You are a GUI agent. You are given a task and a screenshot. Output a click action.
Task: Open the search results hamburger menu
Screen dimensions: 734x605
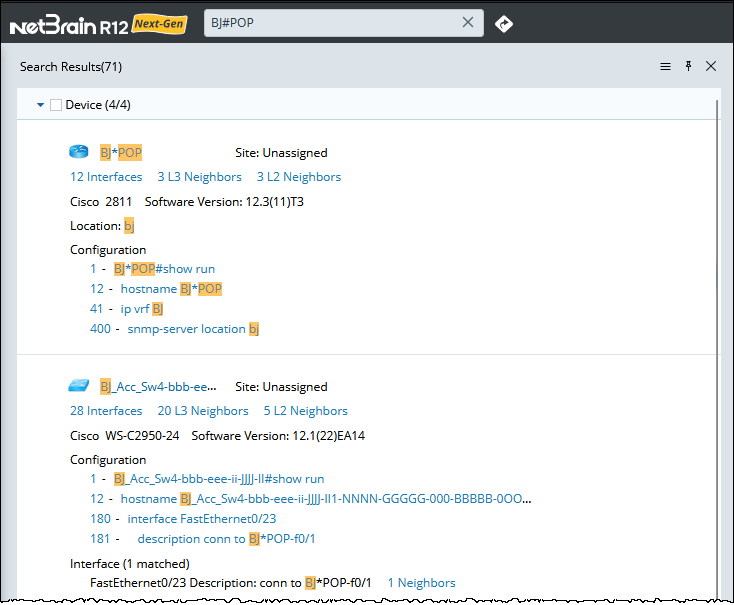point(665,66)
